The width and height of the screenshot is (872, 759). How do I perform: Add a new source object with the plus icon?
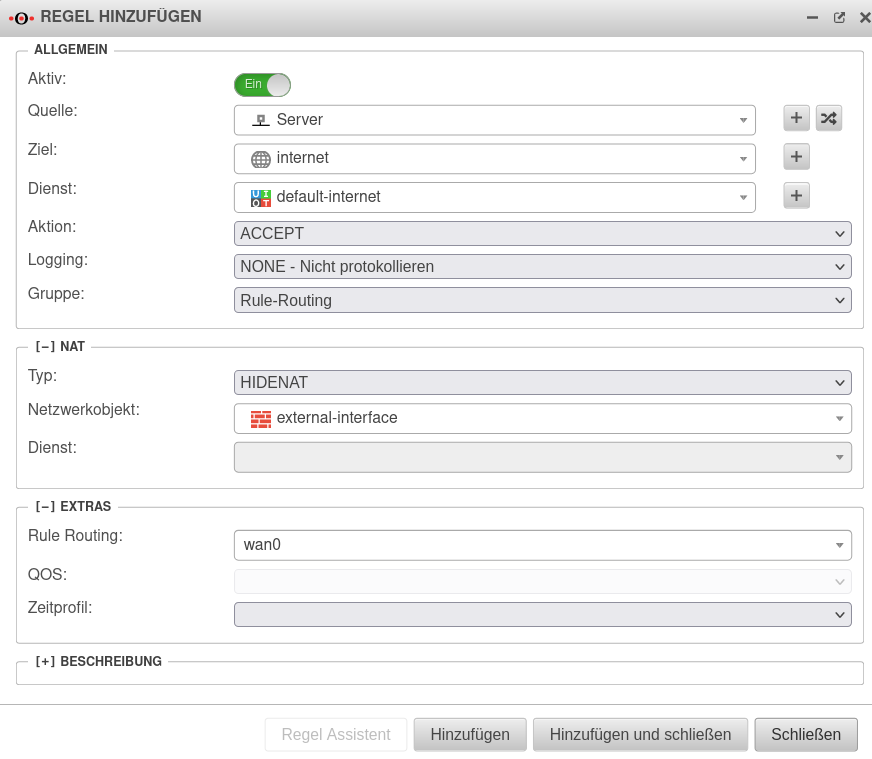pos(795,118)
